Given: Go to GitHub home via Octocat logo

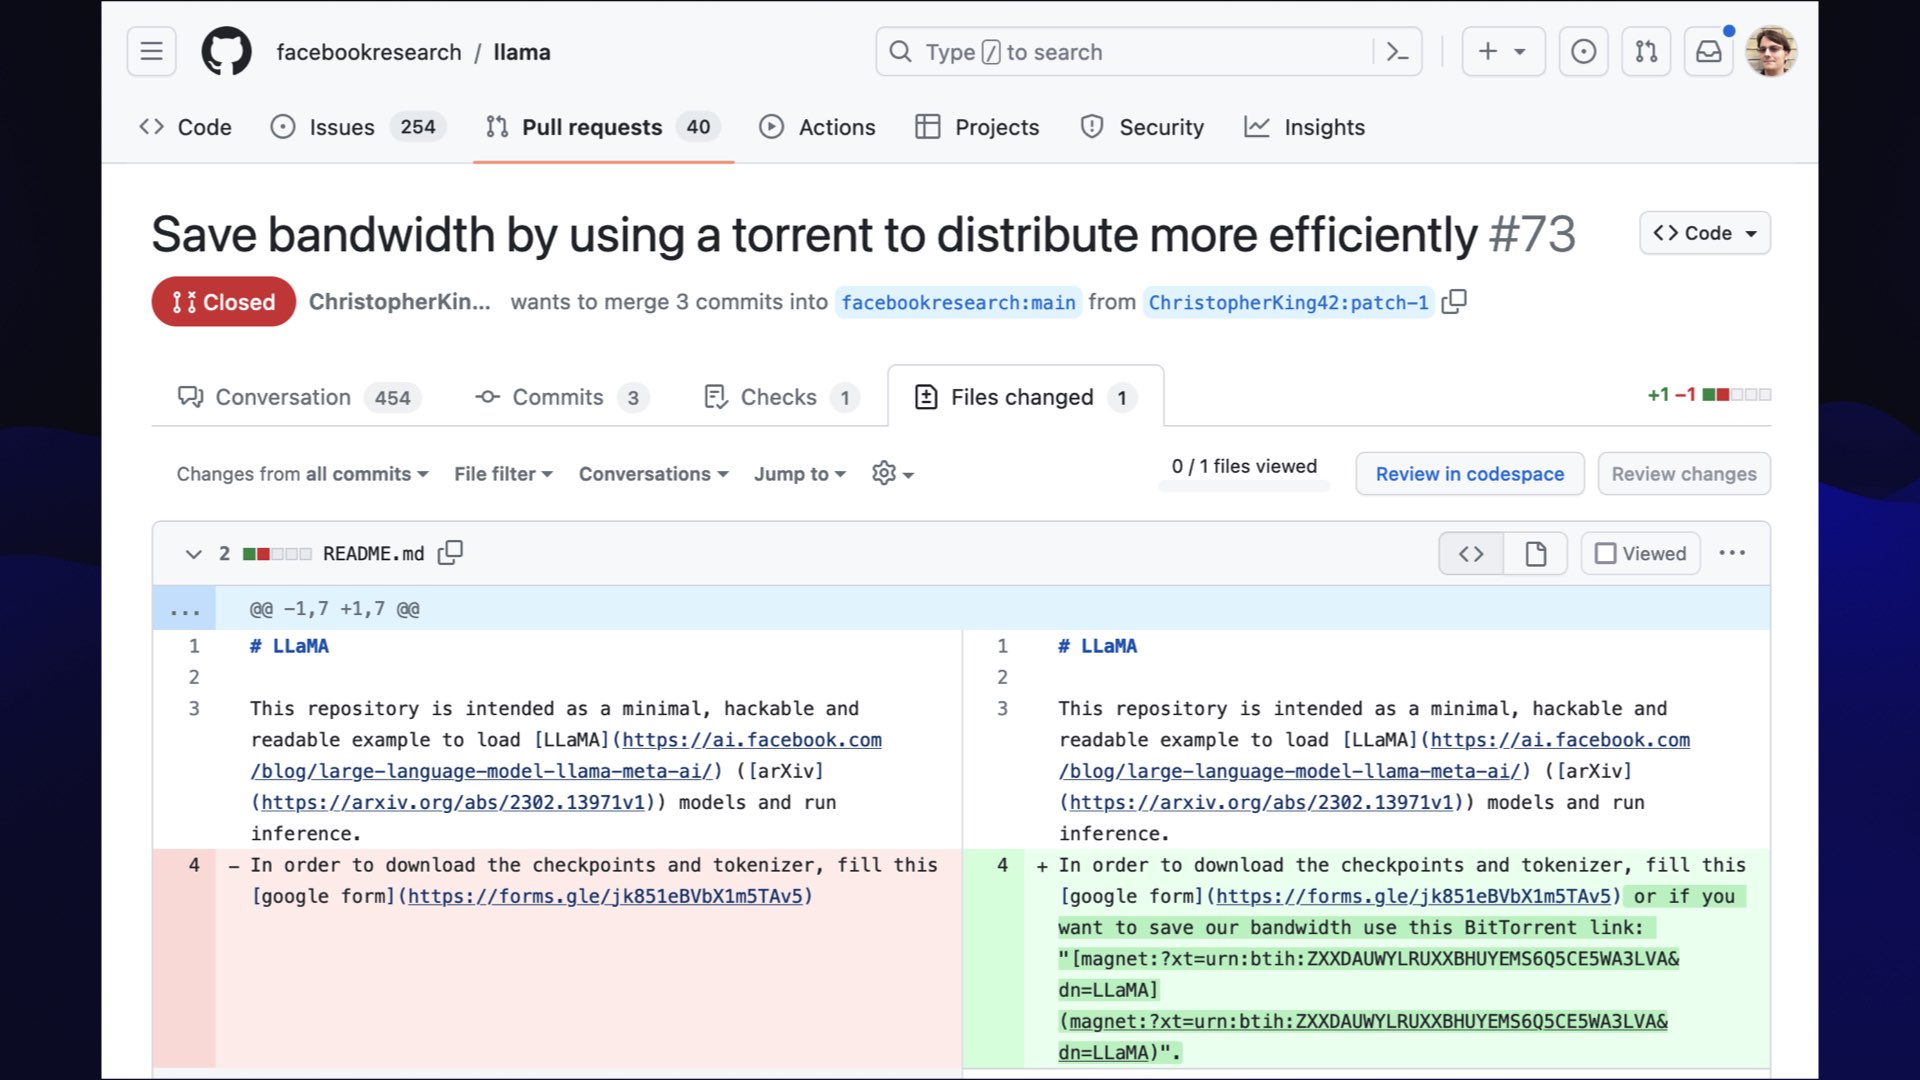Looking at the screenshot, I should [x=227, y=51].
